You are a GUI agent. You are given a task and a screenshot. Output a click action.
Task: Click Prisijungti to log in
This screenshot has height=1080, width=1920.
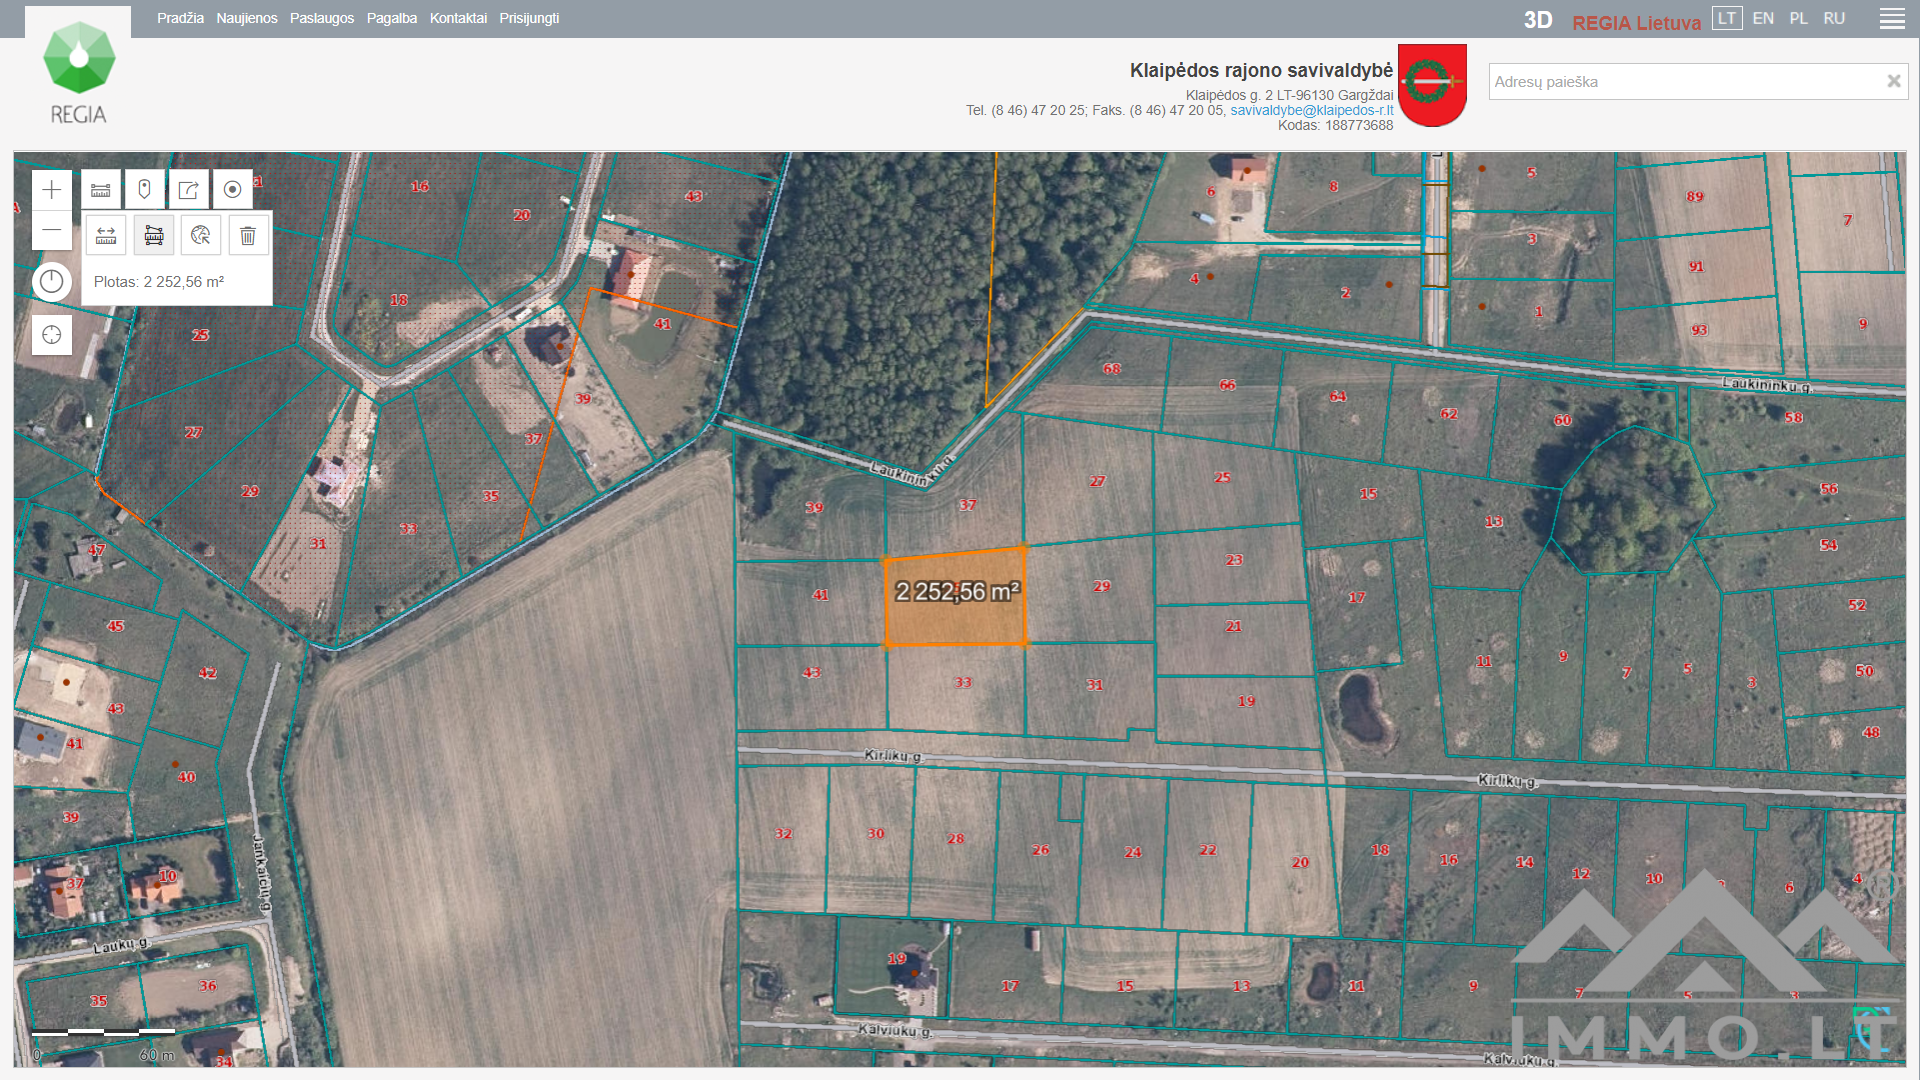tap(529, 18)
